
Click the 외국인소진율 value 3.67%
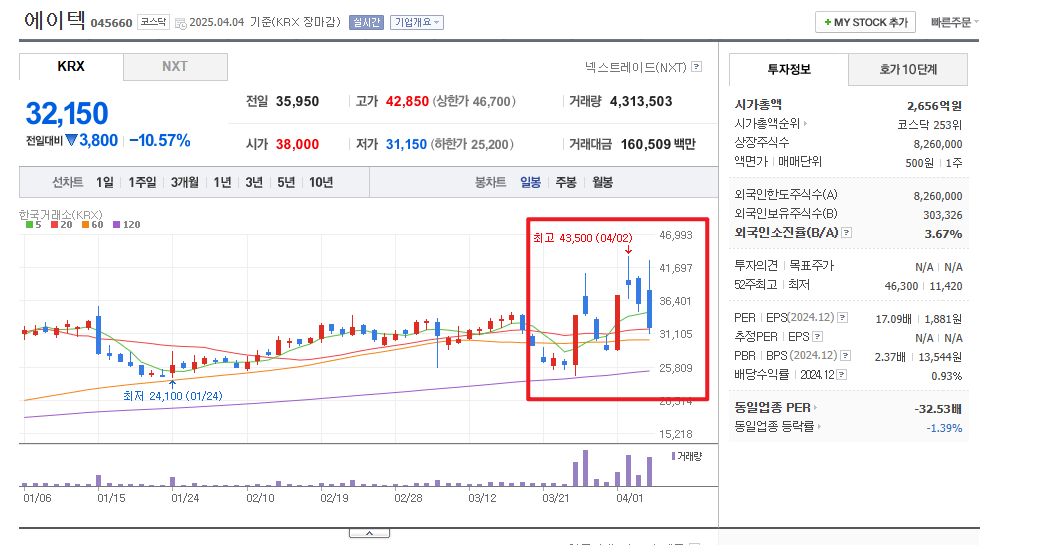coord(943,233)
